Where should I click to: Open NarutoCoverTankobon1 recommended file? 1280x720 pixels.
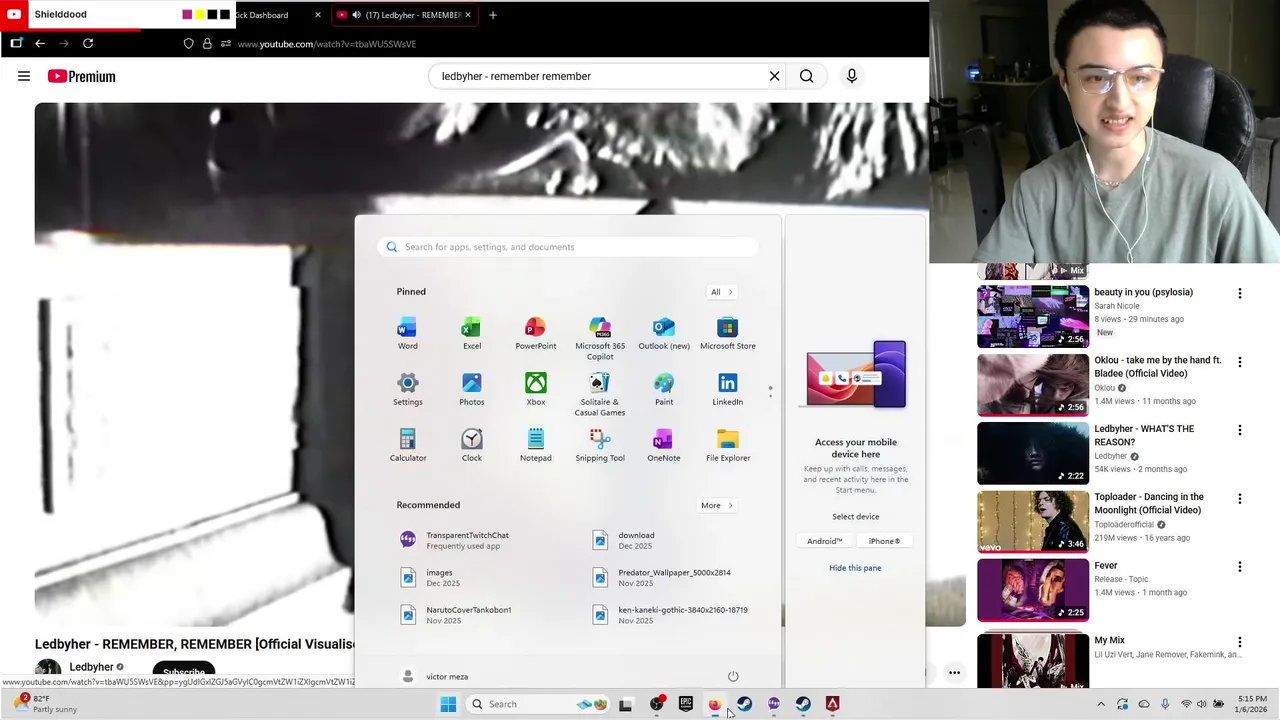point(456,615)
